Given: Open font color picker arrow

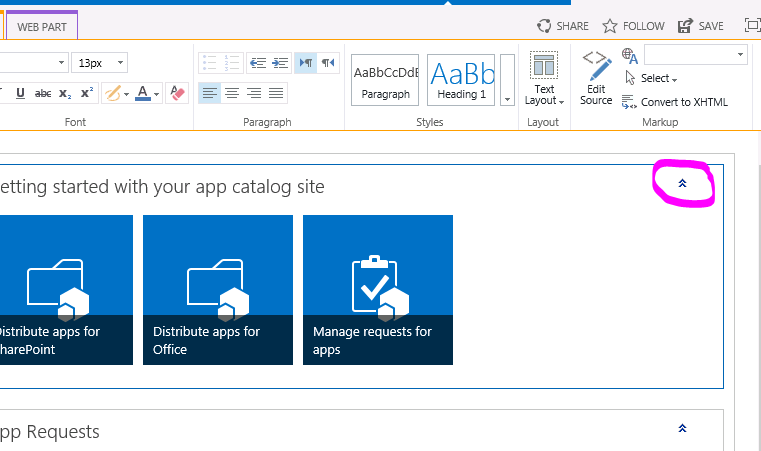Looking at the screenshot, I should pos(158,94).
